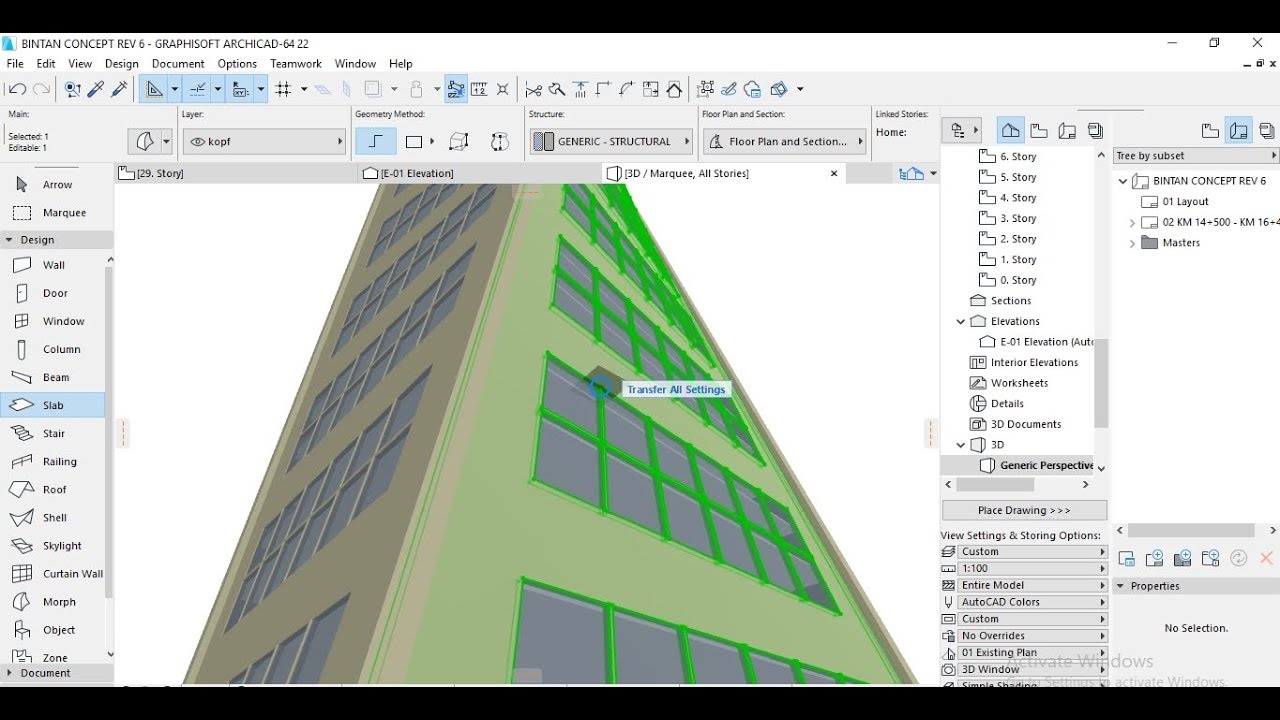Select the rectangular geometry method
The width and height of the screenshot is (1280, 720).
click(413, 142)
